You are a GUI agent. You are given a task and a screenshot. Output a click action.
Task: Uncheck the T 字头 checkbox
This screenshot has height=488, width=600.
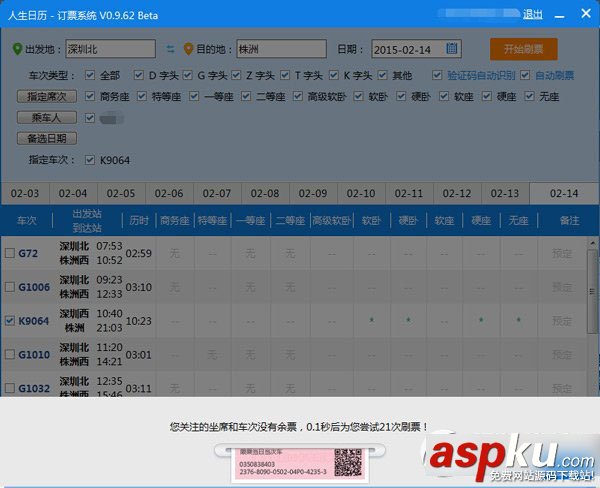coord(285,75)
